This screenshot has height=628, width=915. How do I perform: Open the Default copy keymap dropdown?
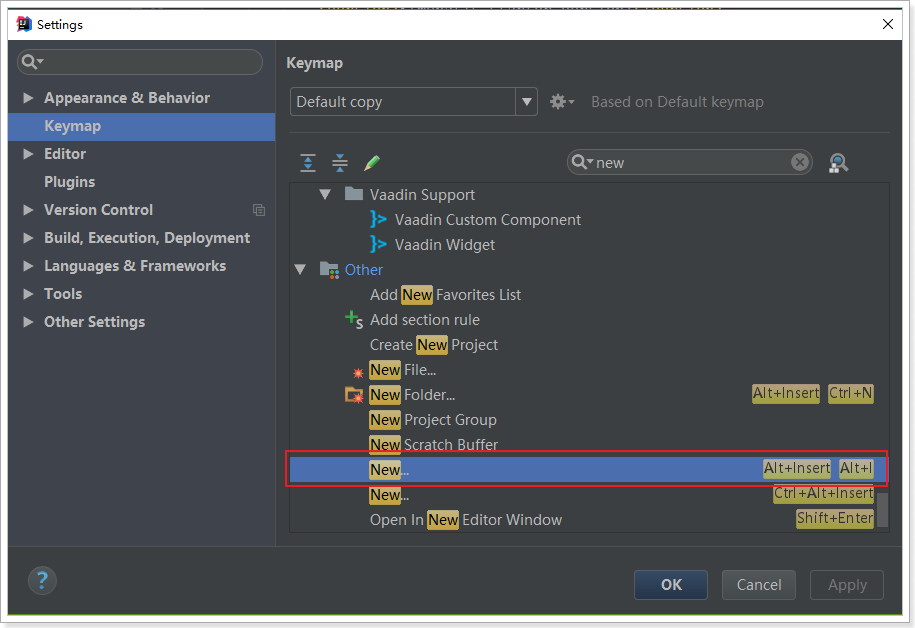(527, 102)
